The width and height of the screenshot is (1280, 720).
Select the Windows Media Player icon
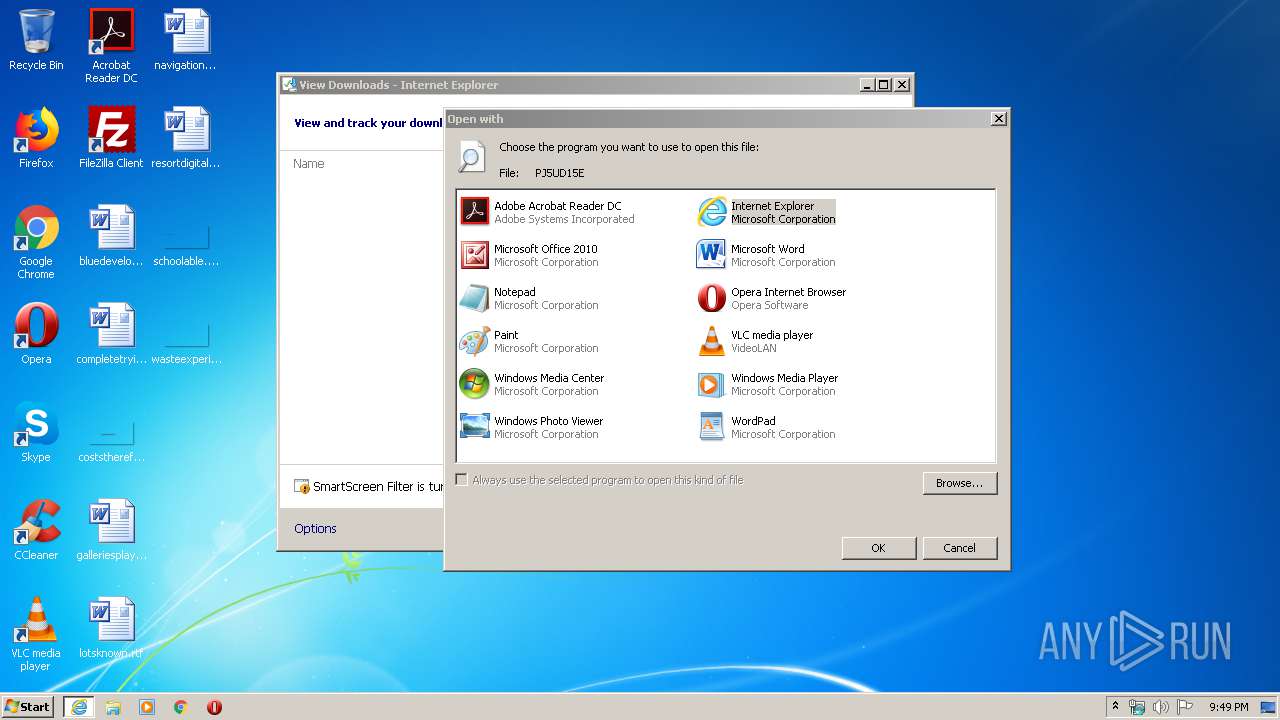[711, 384]
